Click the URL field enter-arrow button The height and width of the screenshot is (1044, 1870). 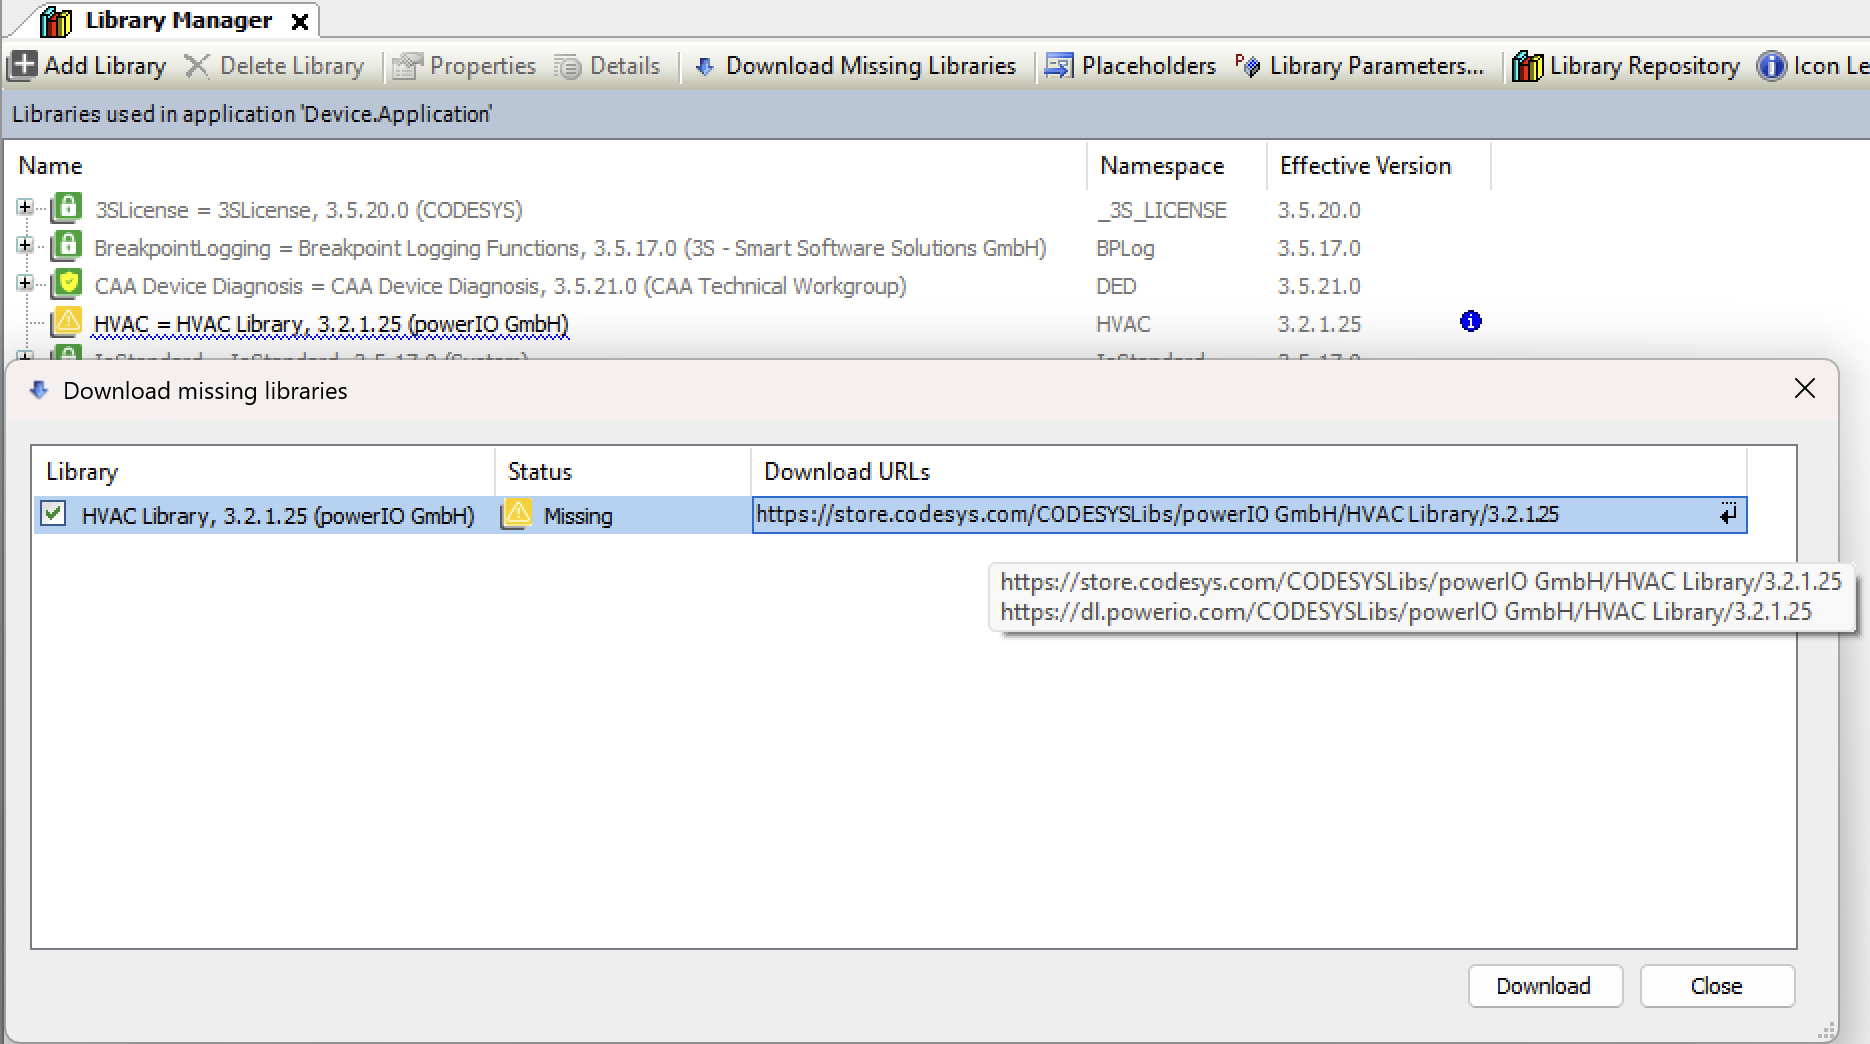tap(1727, 515)
